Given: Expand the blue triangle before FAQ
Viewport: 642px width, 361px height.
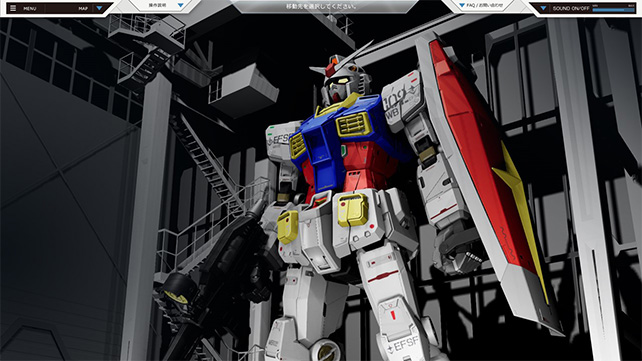Looking at the screenshot, I should [462, 5].
